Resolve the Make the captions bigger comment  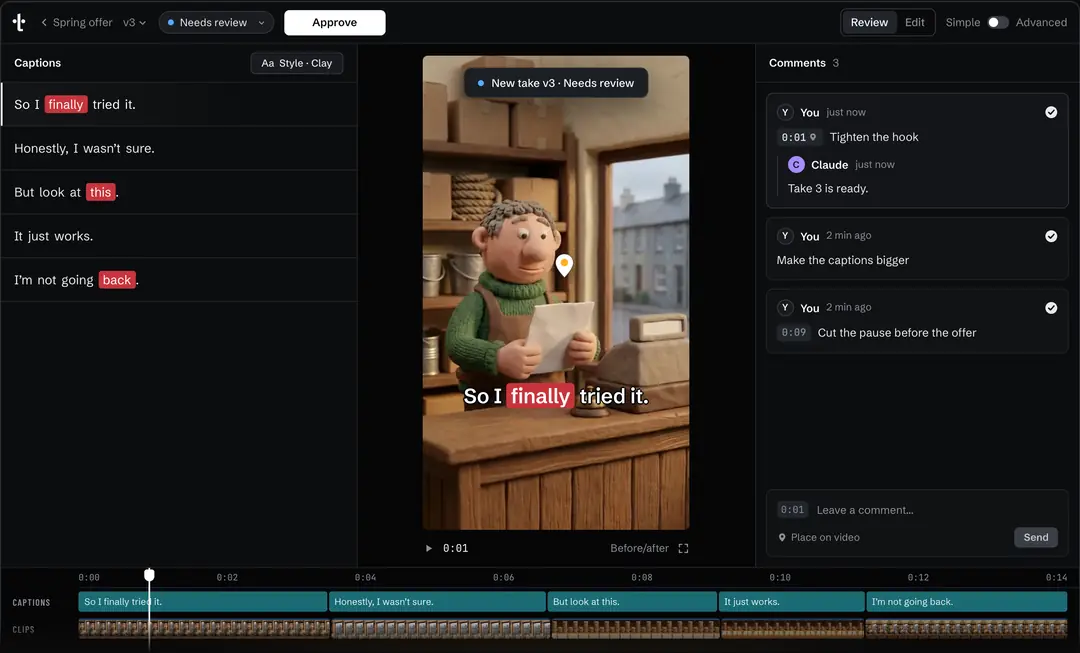[1051, 236]
